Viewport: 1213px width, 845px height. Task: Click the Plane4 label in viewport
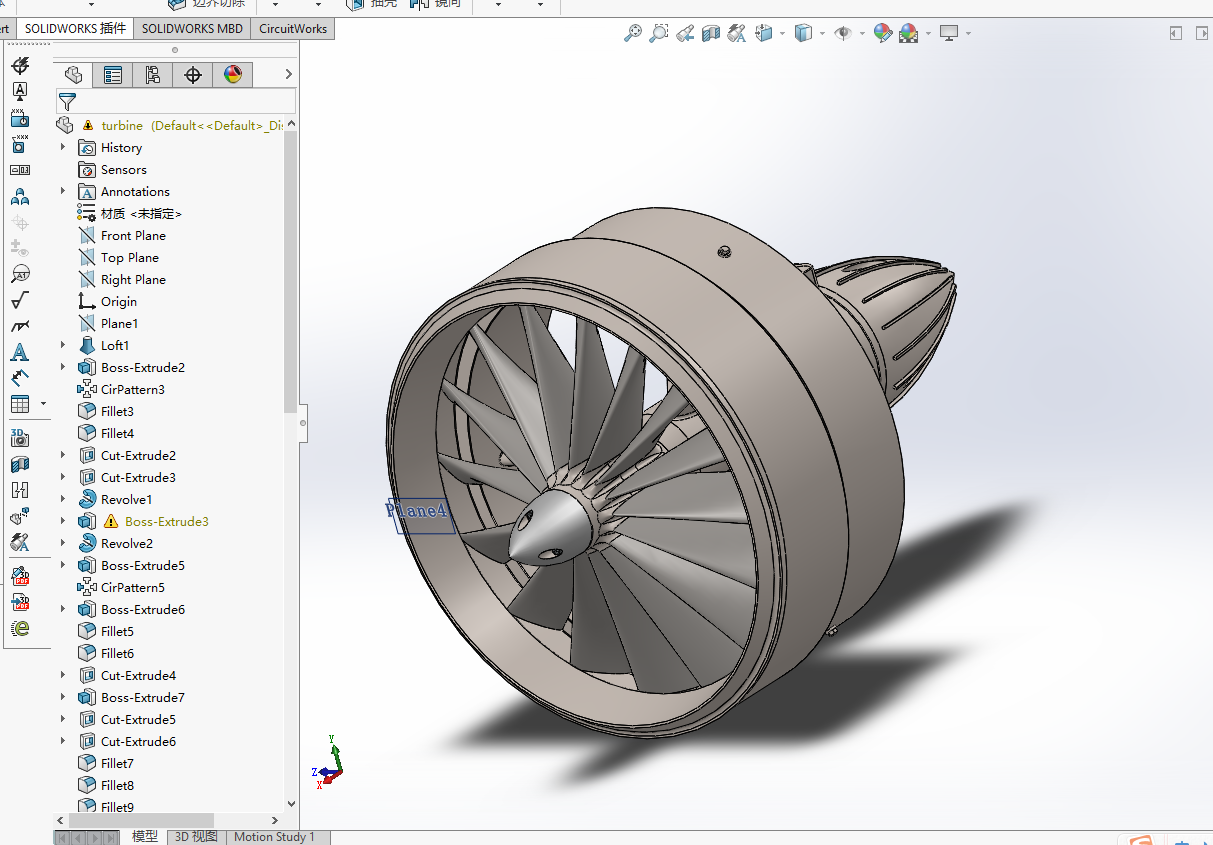[418, 511]
